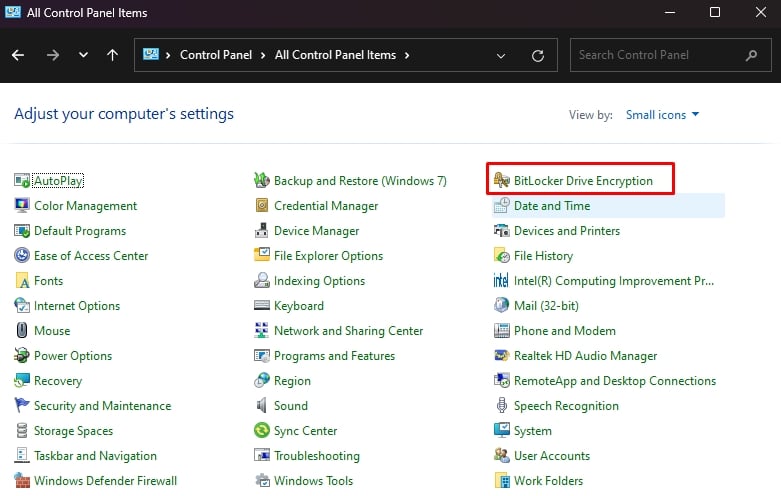Expand chevron after All Control Panel Items
The width and height of the screenshot is (781, 496).
click(x=407, y=55)
